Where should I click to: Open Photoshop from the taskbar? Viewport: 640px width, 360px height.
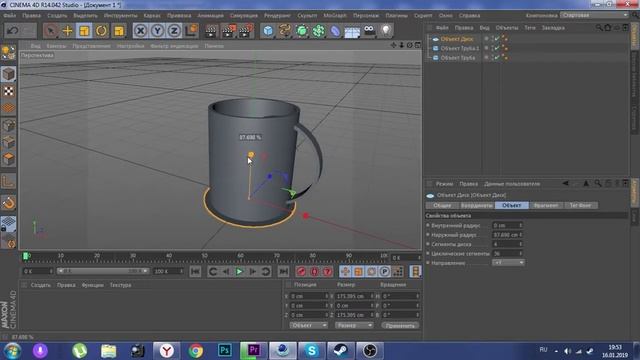tap(224, 350)
